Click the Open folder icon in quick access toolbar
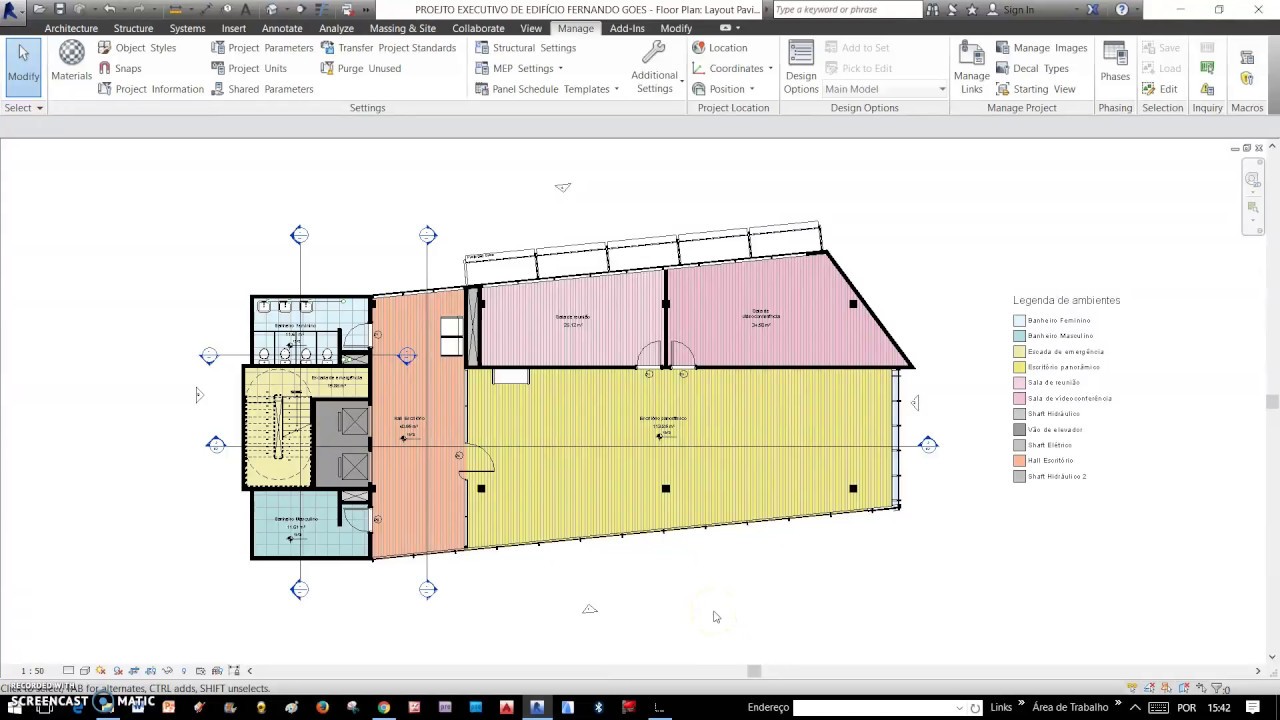The height and width of the screenshot is (720, 1280). tap(38, 9)
